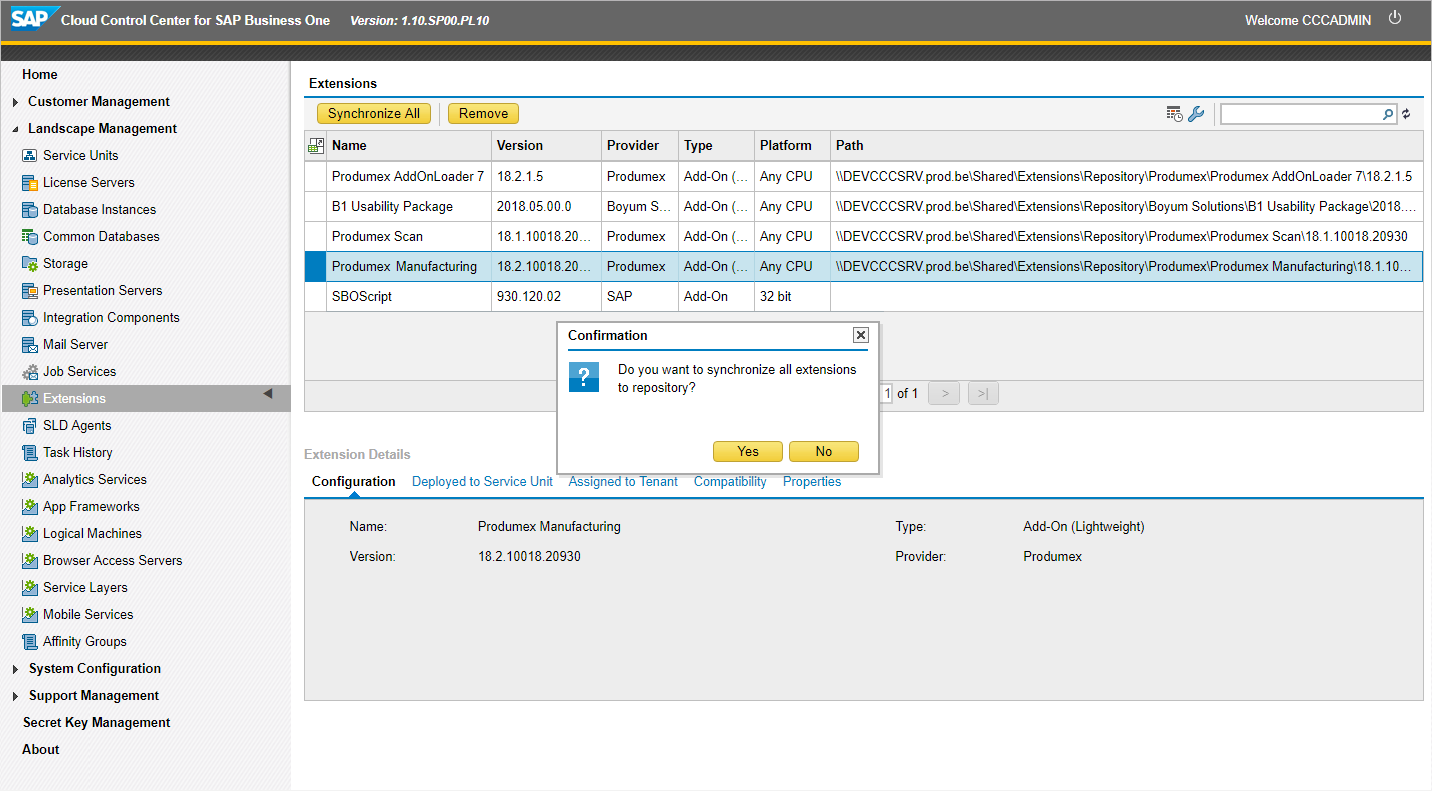
Task: Click the refresh arrows icon next to search
Action: pyautogui.click(x=1406, y=114)
